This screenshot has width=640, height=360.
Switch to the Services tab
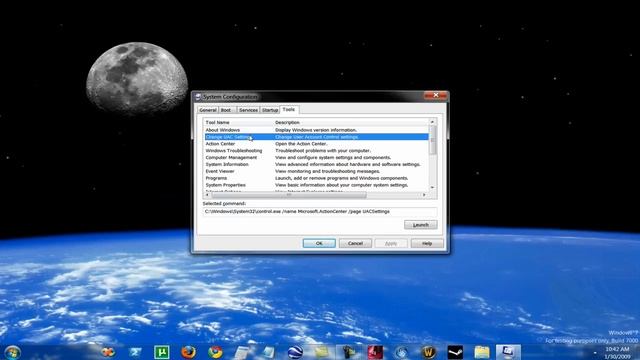tap(248, 110)
